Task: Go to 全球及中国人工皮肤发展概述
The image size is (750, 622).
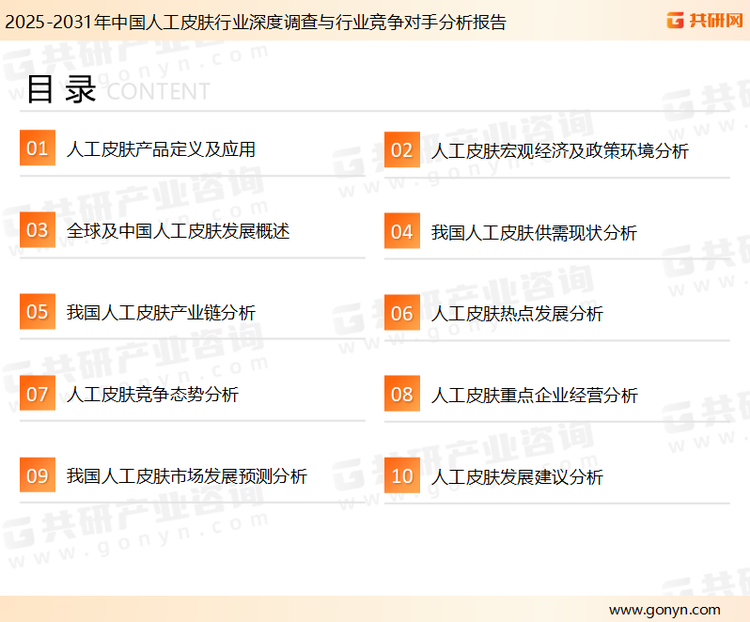Action: coord(178,231)
